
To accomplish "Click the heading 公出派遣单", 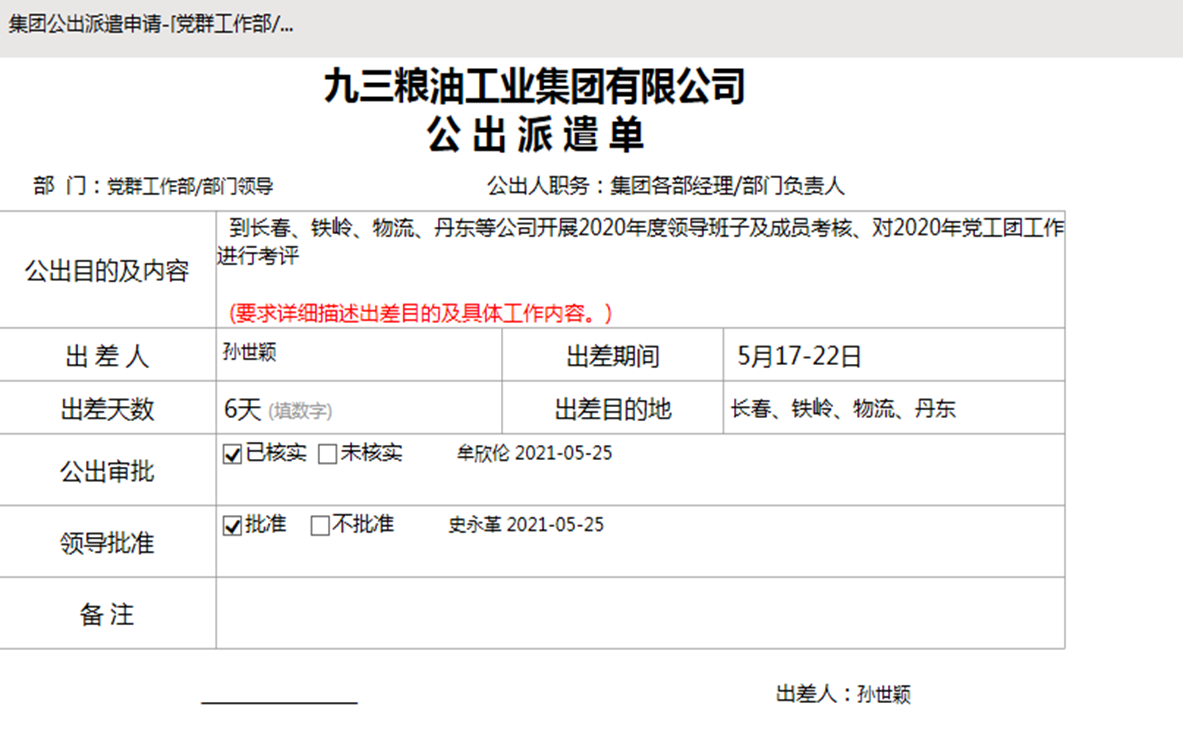I will [x=535, y=135].
